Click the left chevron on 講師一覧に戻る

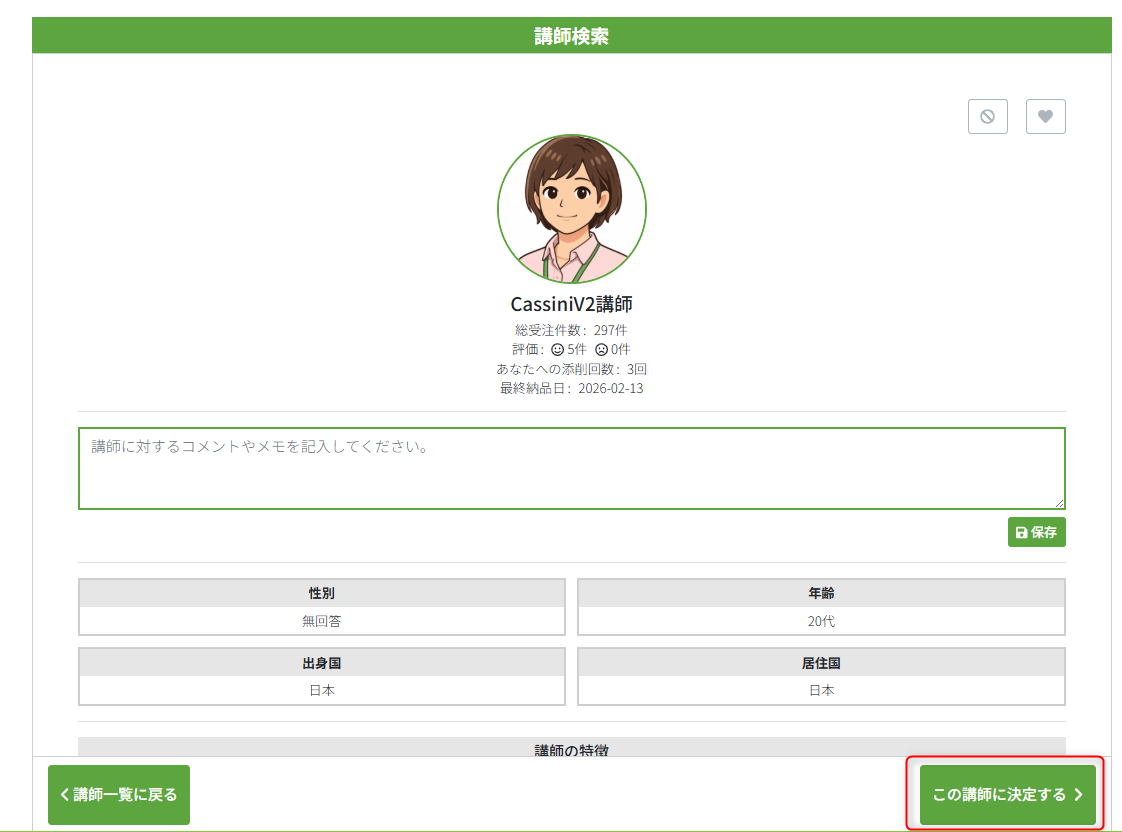coord(65,795)
